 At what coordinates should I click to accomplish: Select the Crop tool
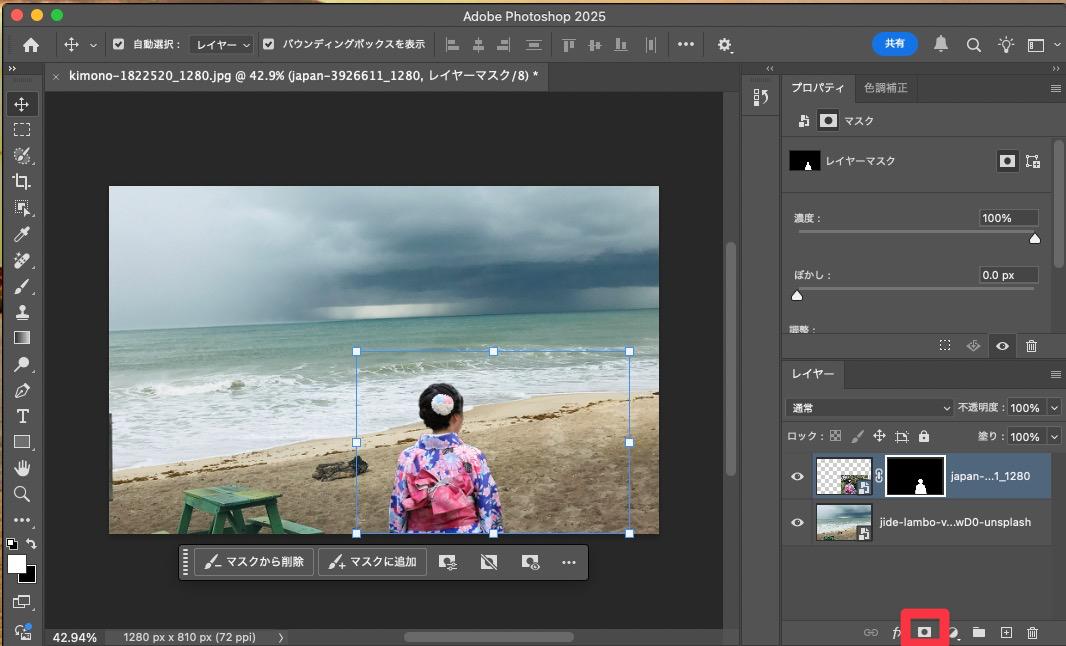click(x=22, y=182)
